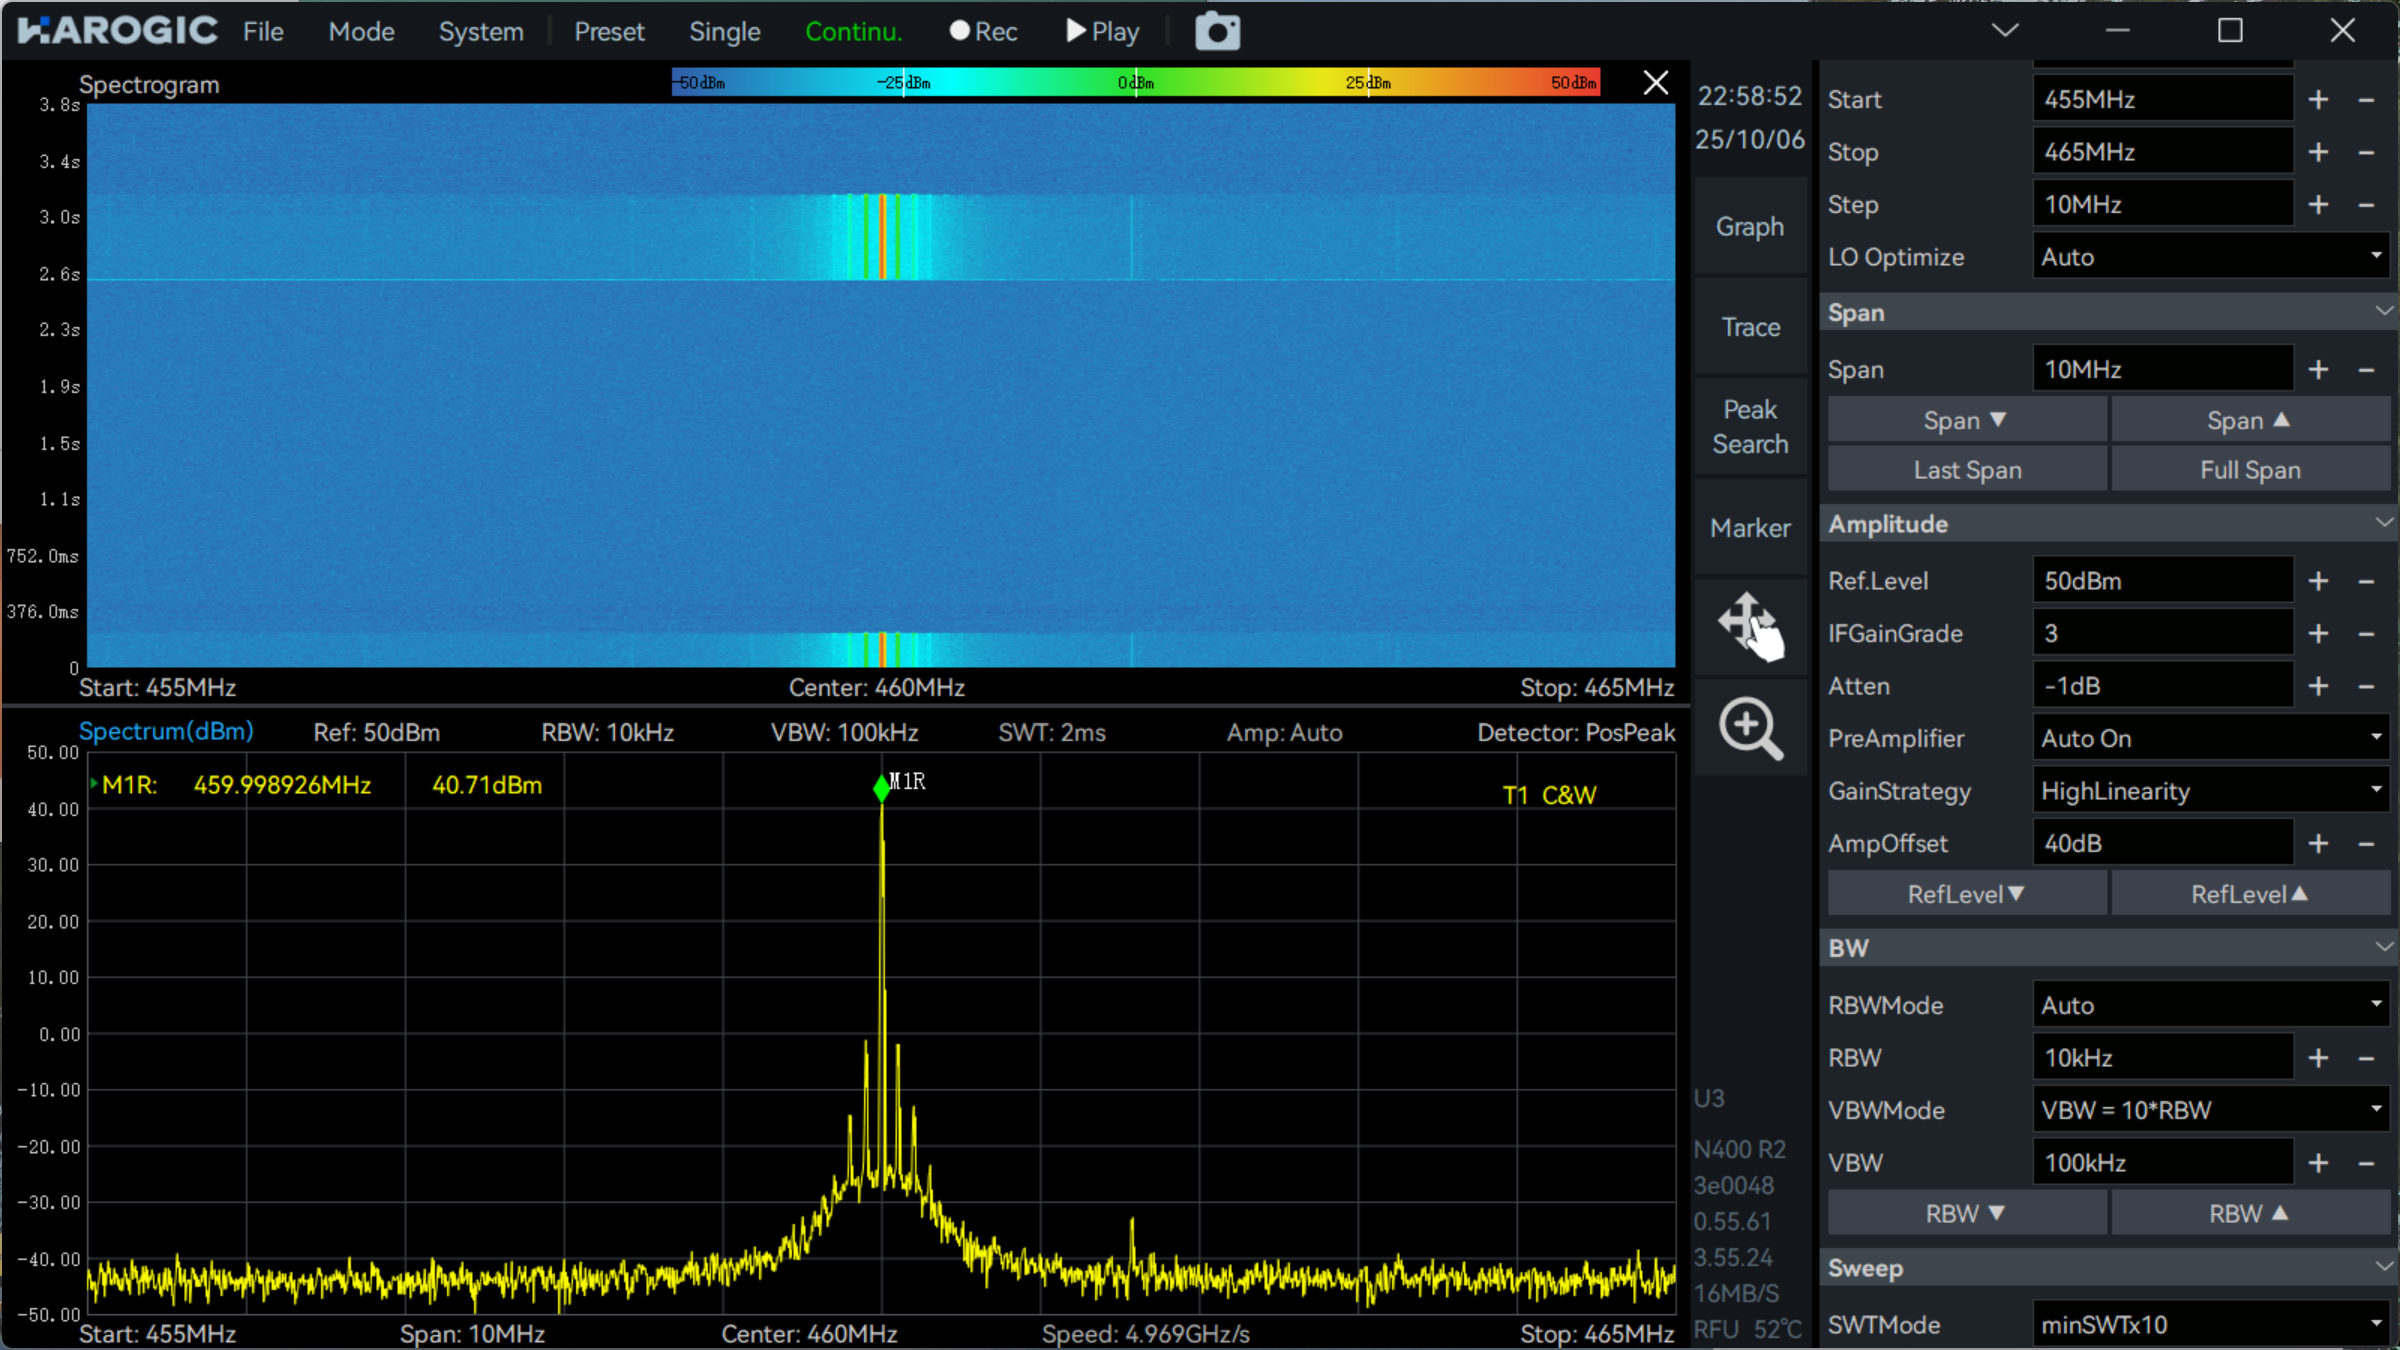Decrease Ref.Level with minus
This screenshot has height=1350, width=2400.
click(x=2366, y=582)
